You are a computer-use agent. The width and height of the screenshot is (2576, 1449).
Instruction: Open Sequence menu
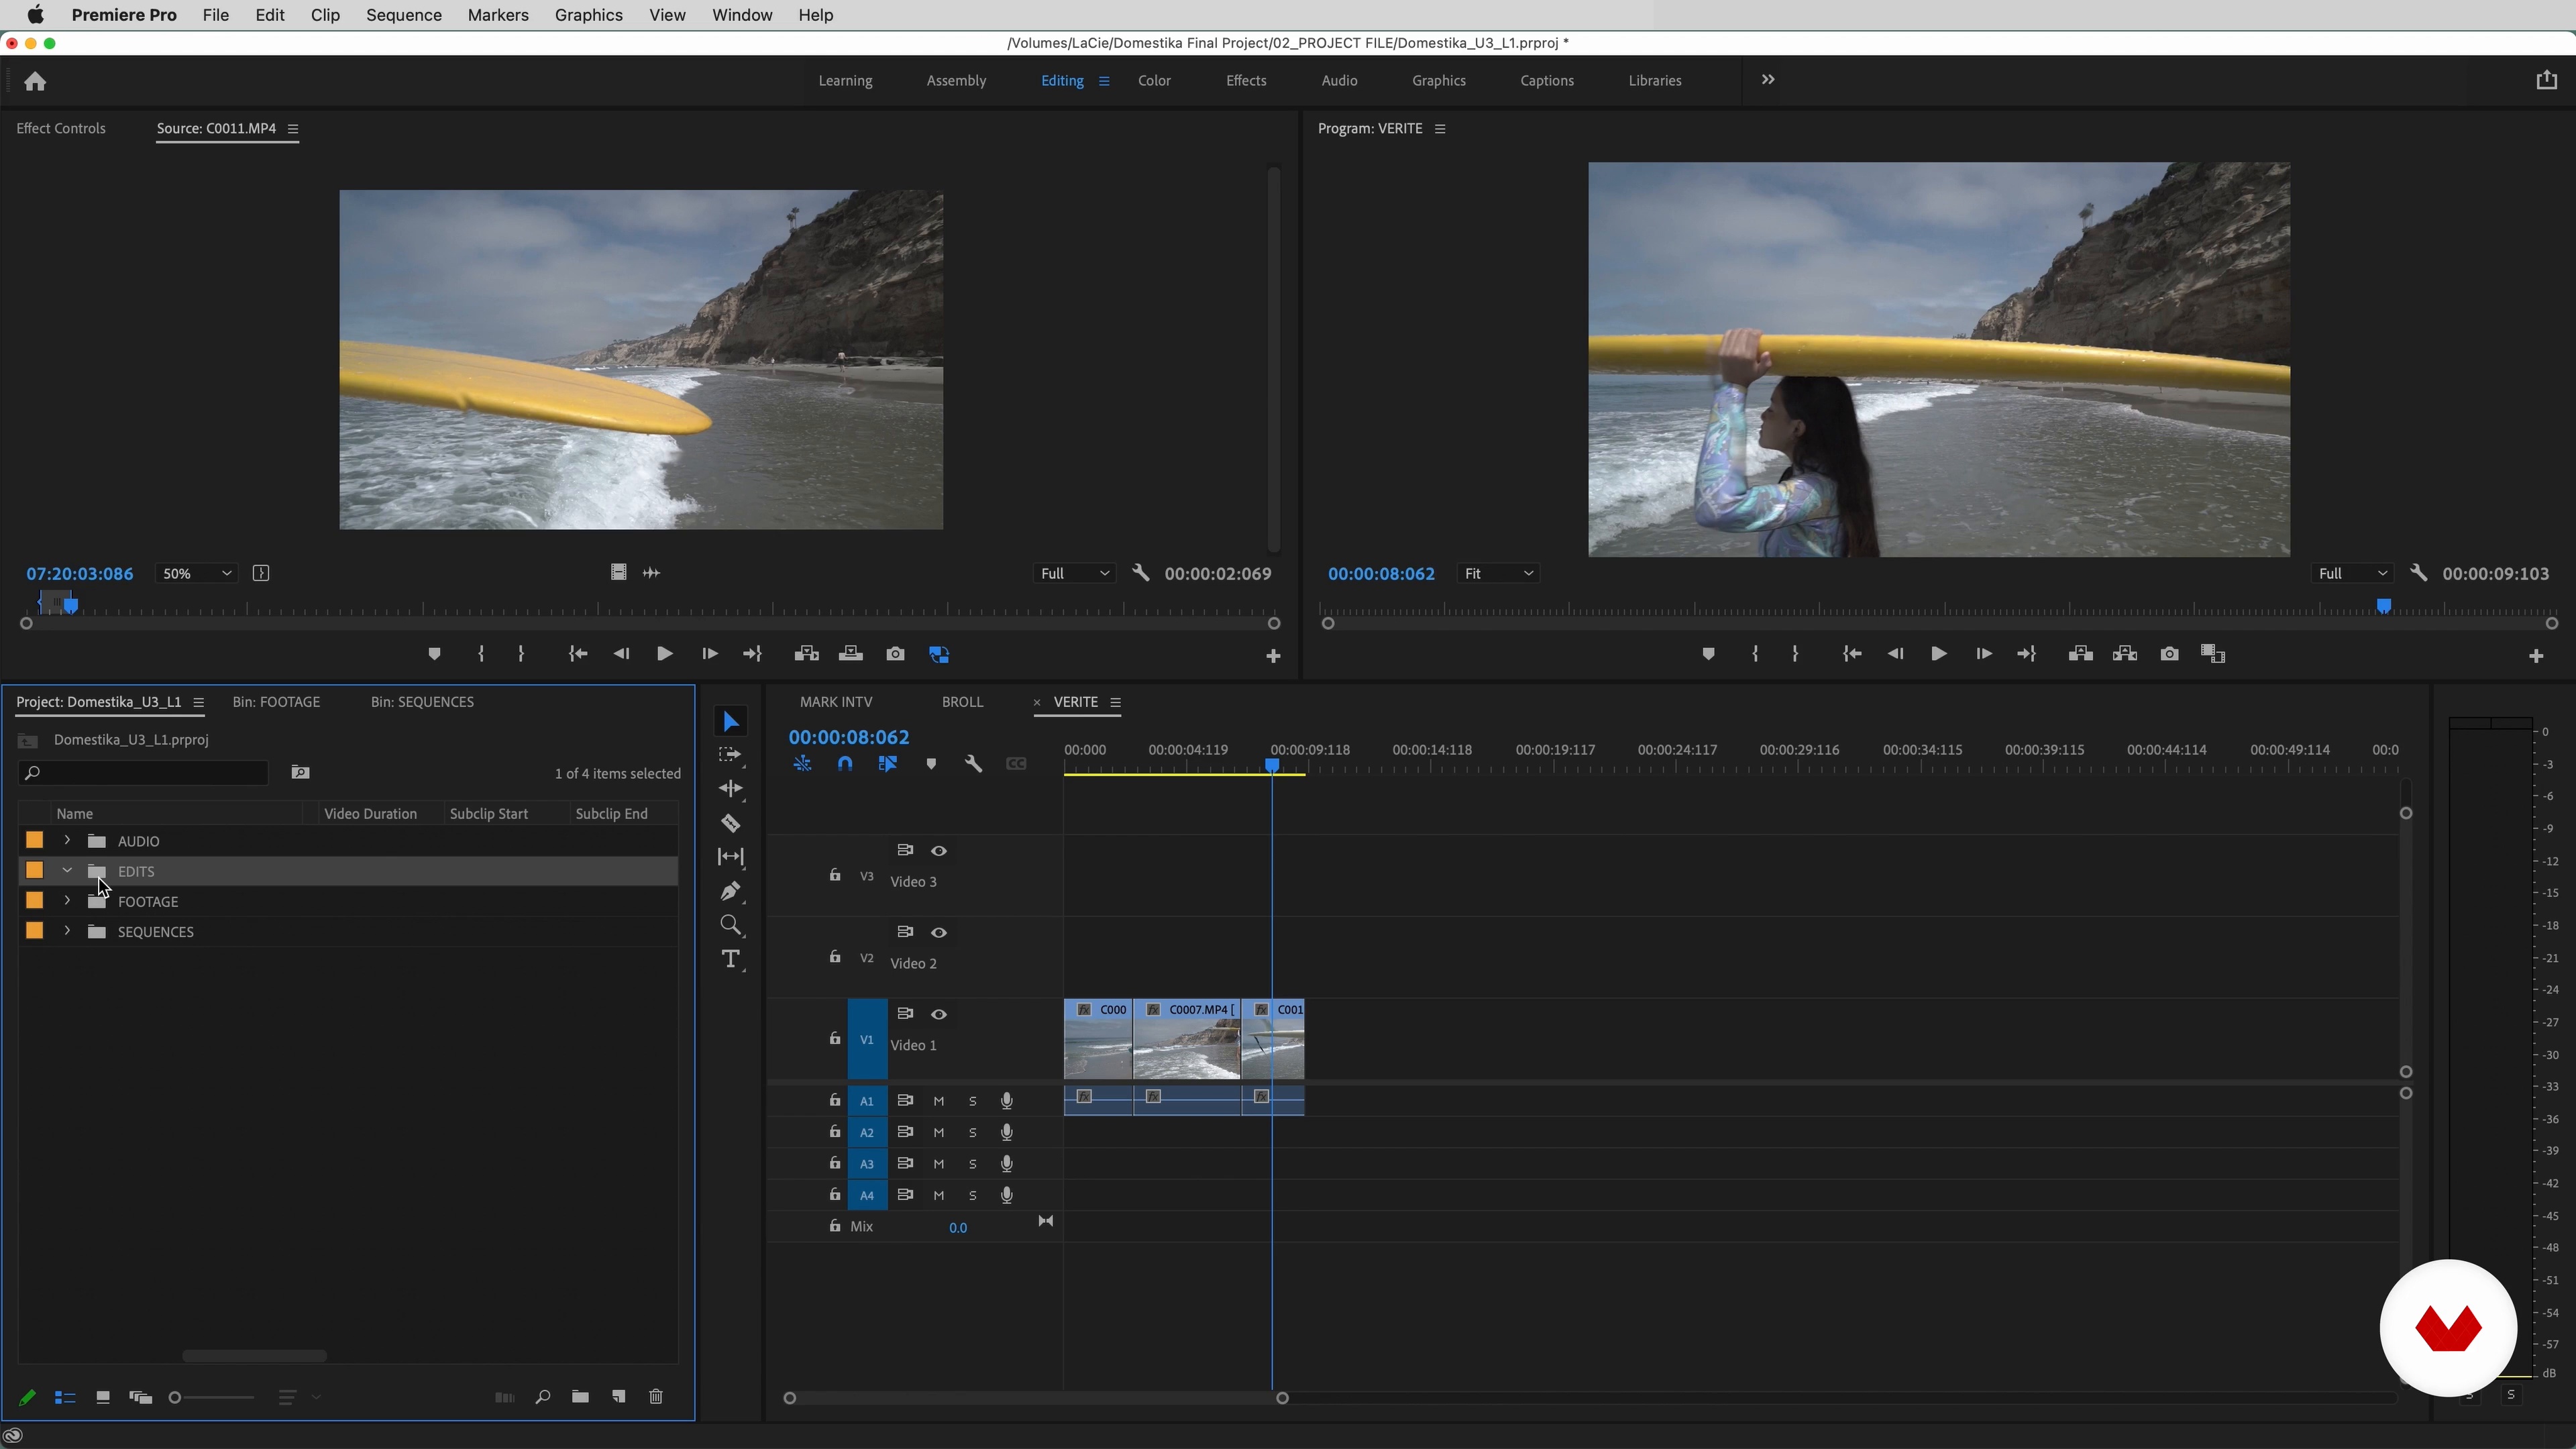click(x=404, y=15)
